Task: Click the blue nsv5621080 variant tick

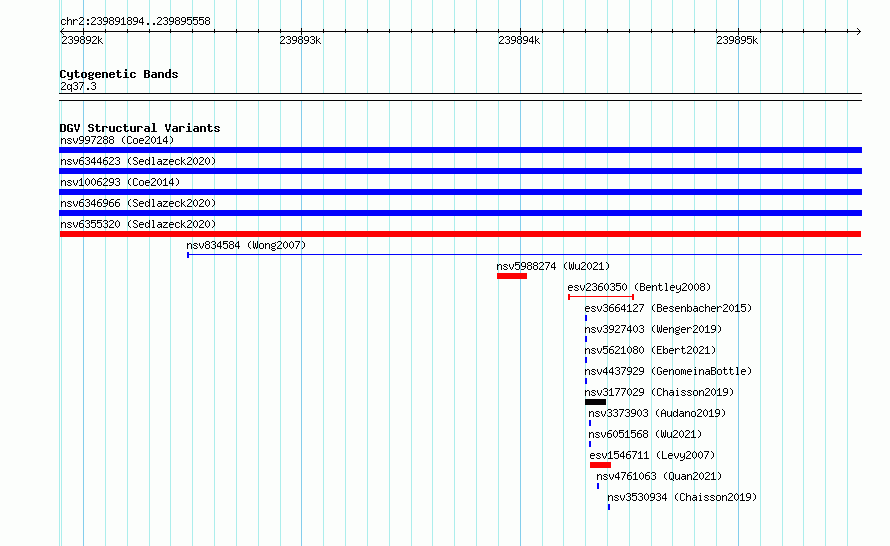Action: [586, 360]
